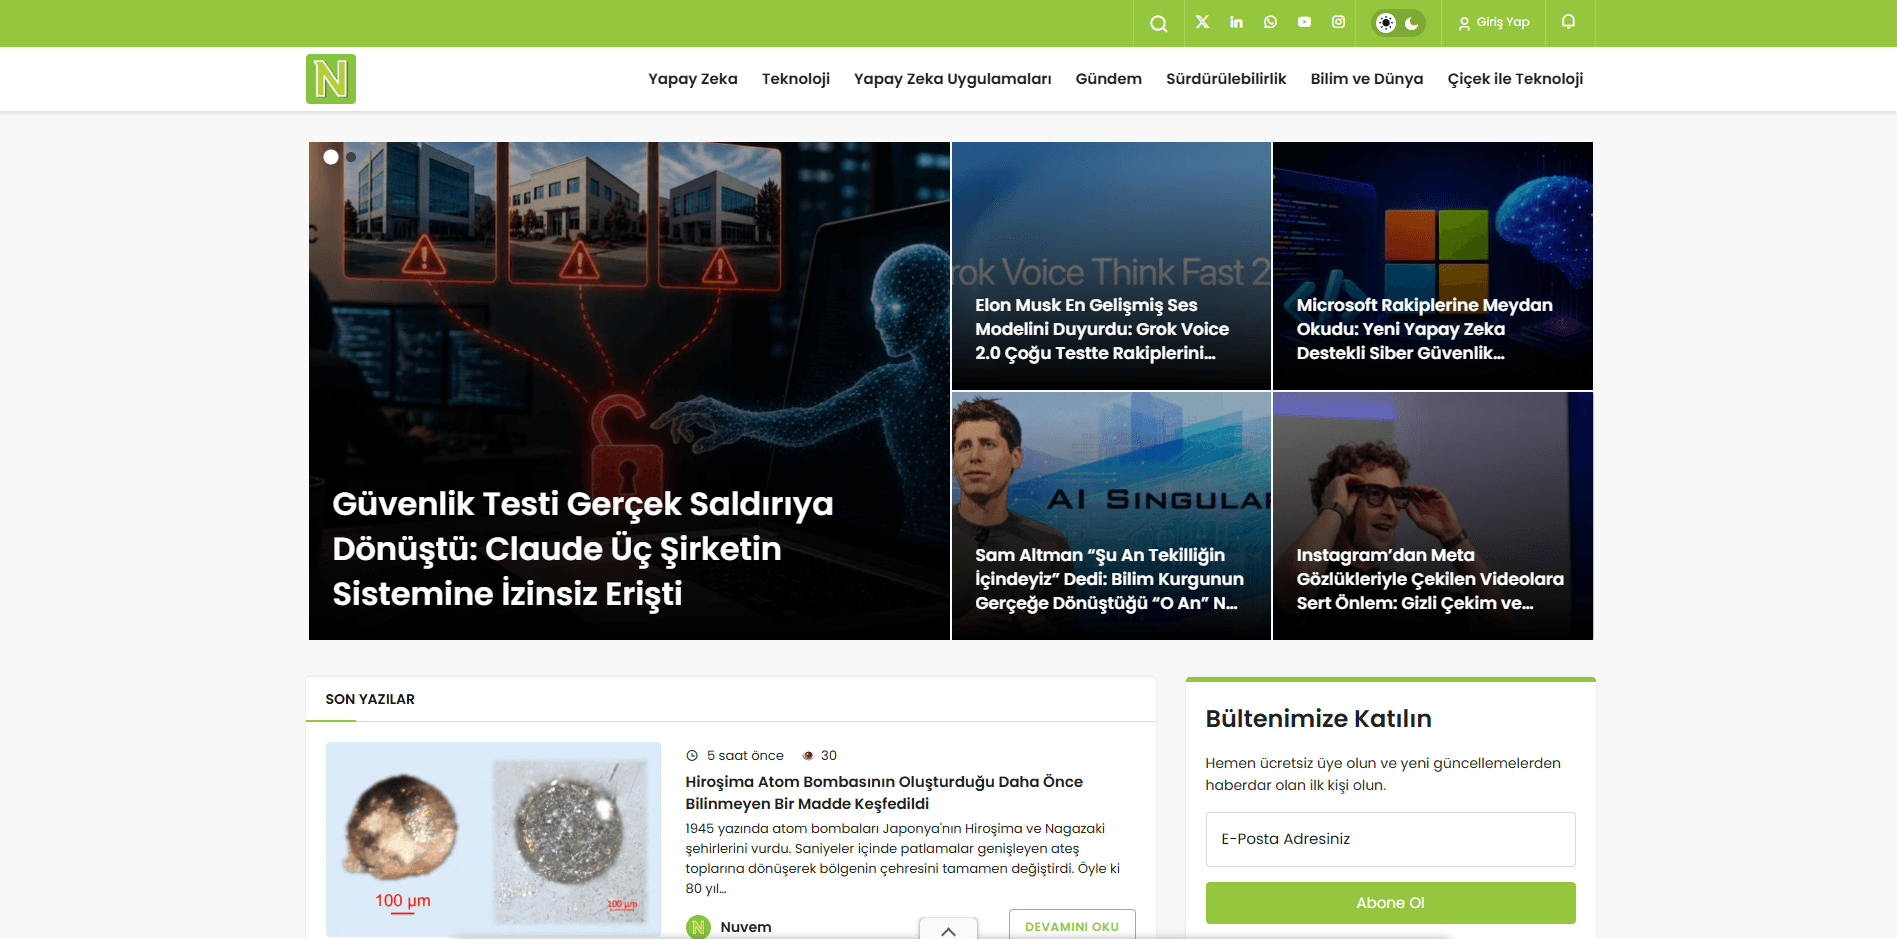Go to Sürdürülebilirlik menu item
The width and height of the screenshot is (1897, 939).
coord(1226,79)
